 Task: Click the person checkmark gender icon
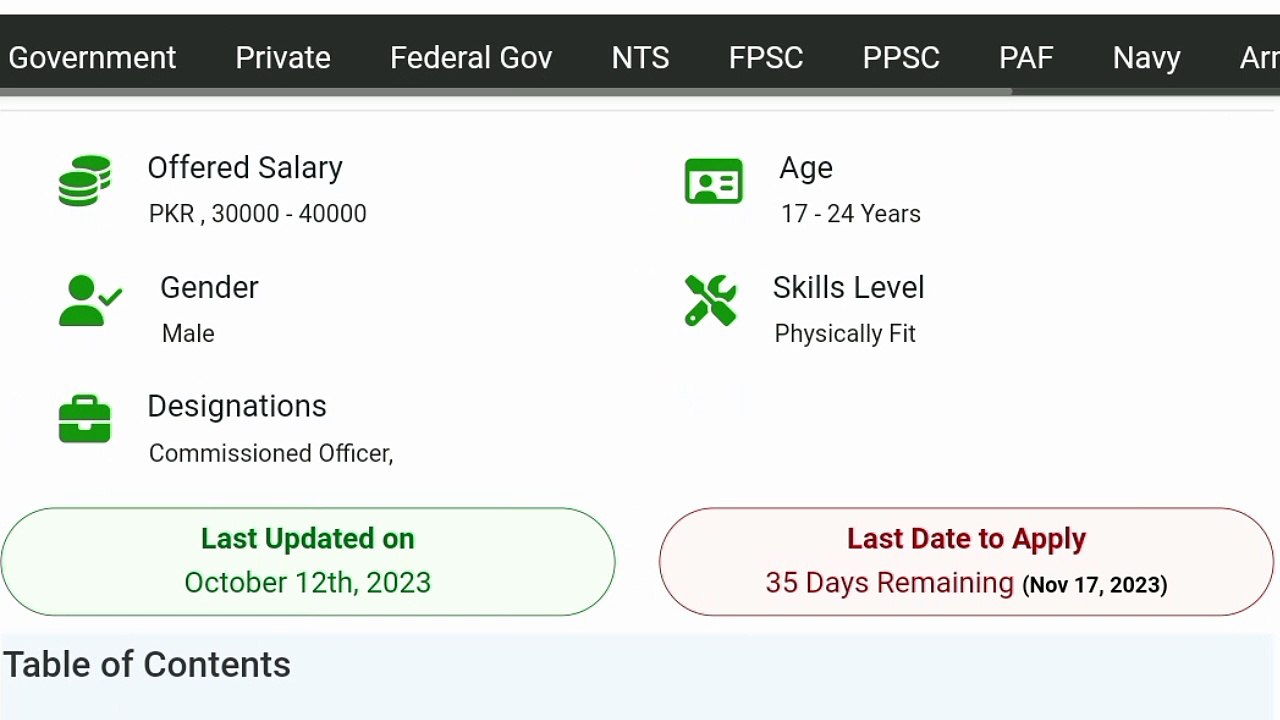[x=90, y=301]
